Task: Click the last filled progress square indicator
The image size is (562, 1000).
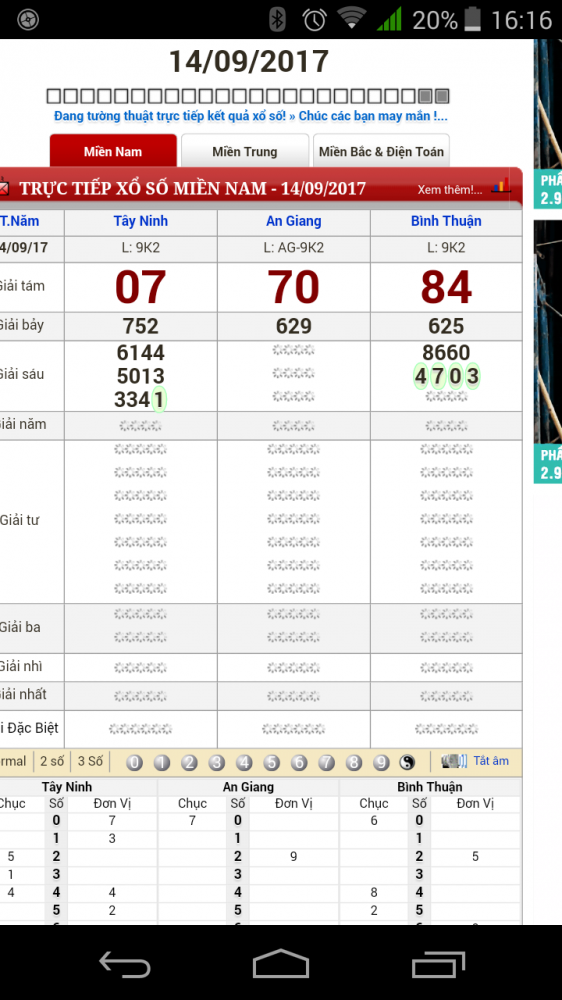Action: click(442, 96)
